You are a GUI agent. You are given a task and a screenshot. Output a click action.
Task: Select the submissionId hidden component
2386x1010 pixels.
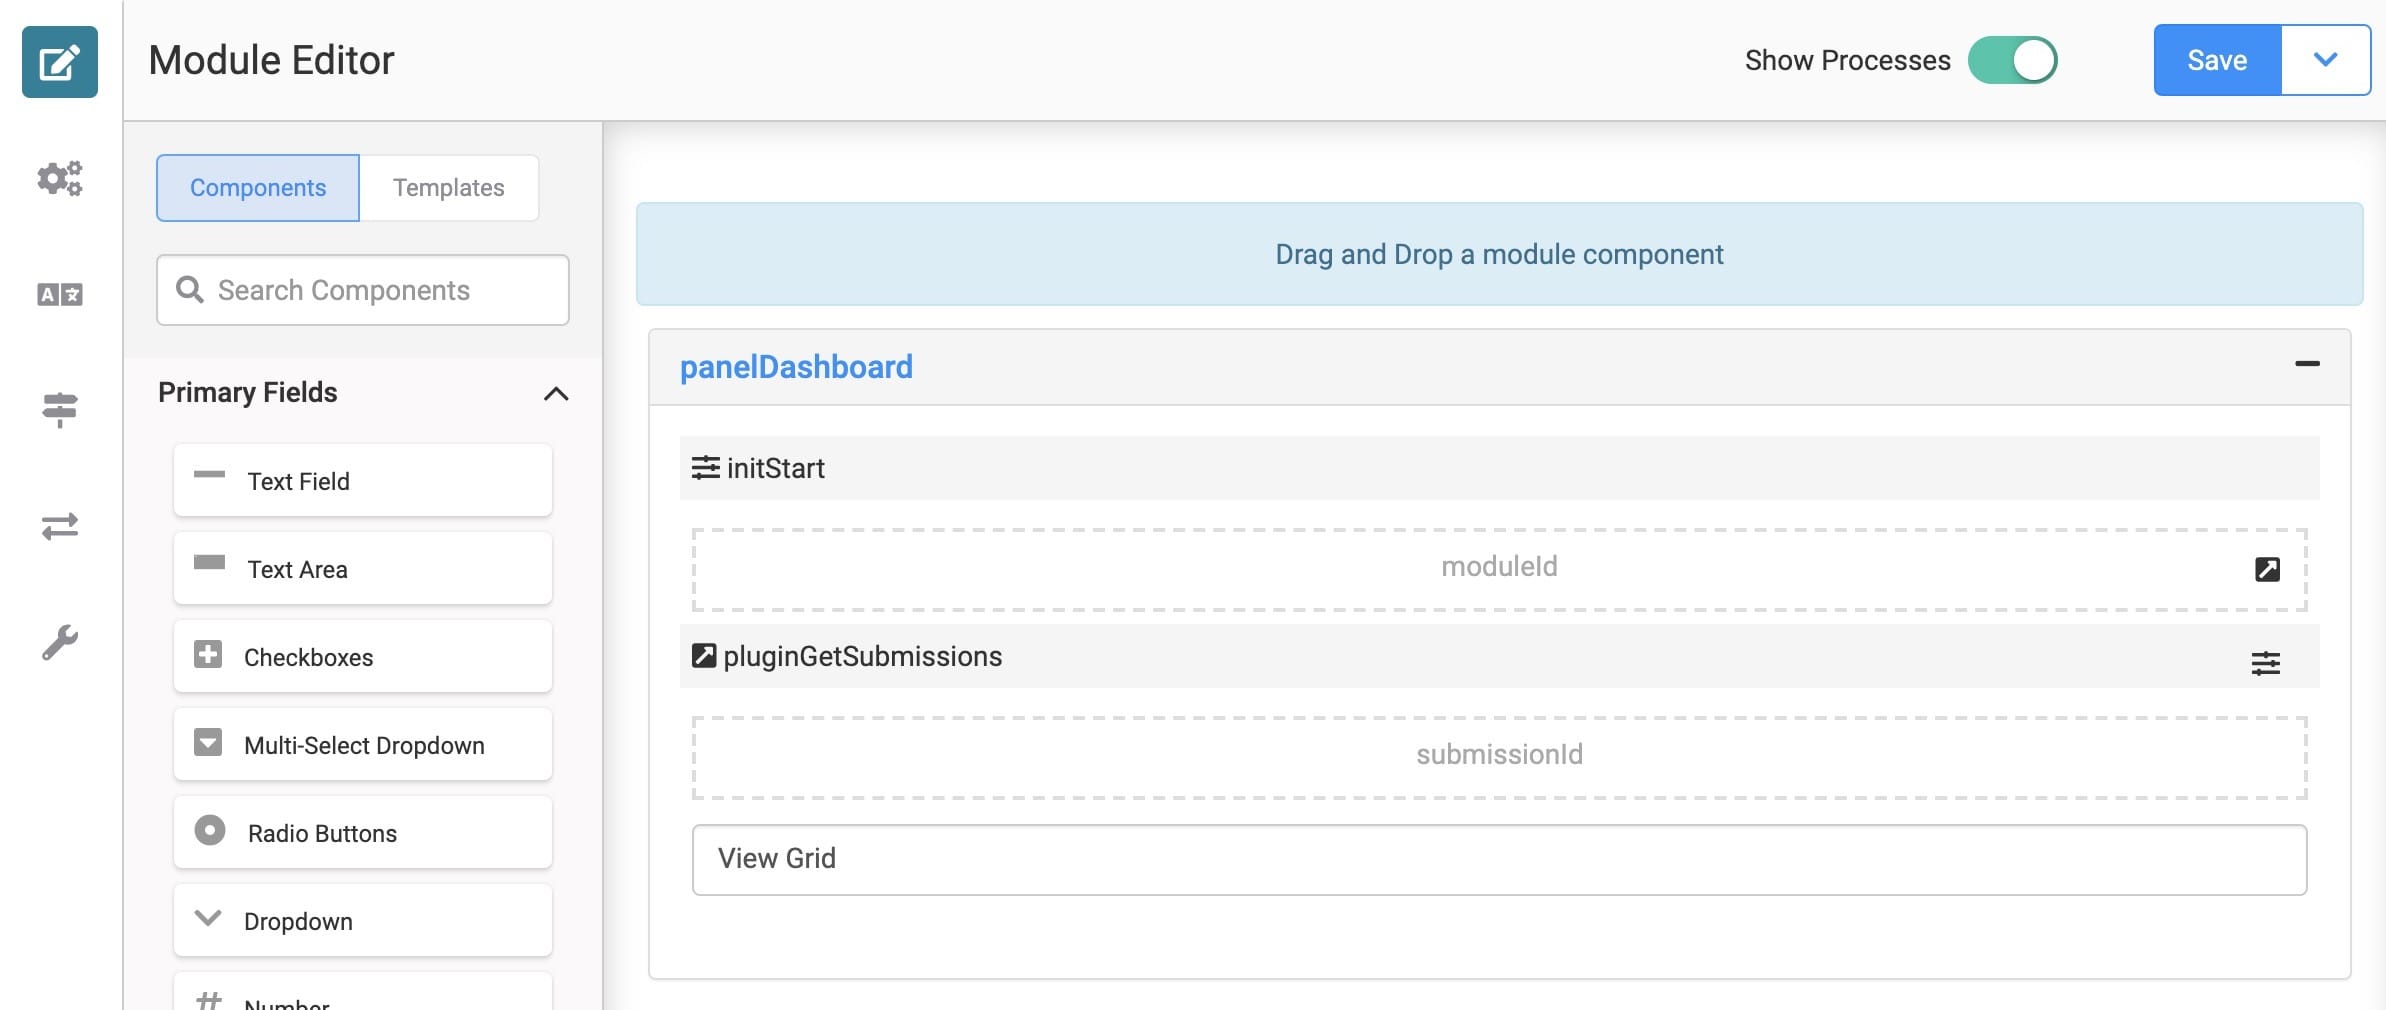click(1499, 758)
